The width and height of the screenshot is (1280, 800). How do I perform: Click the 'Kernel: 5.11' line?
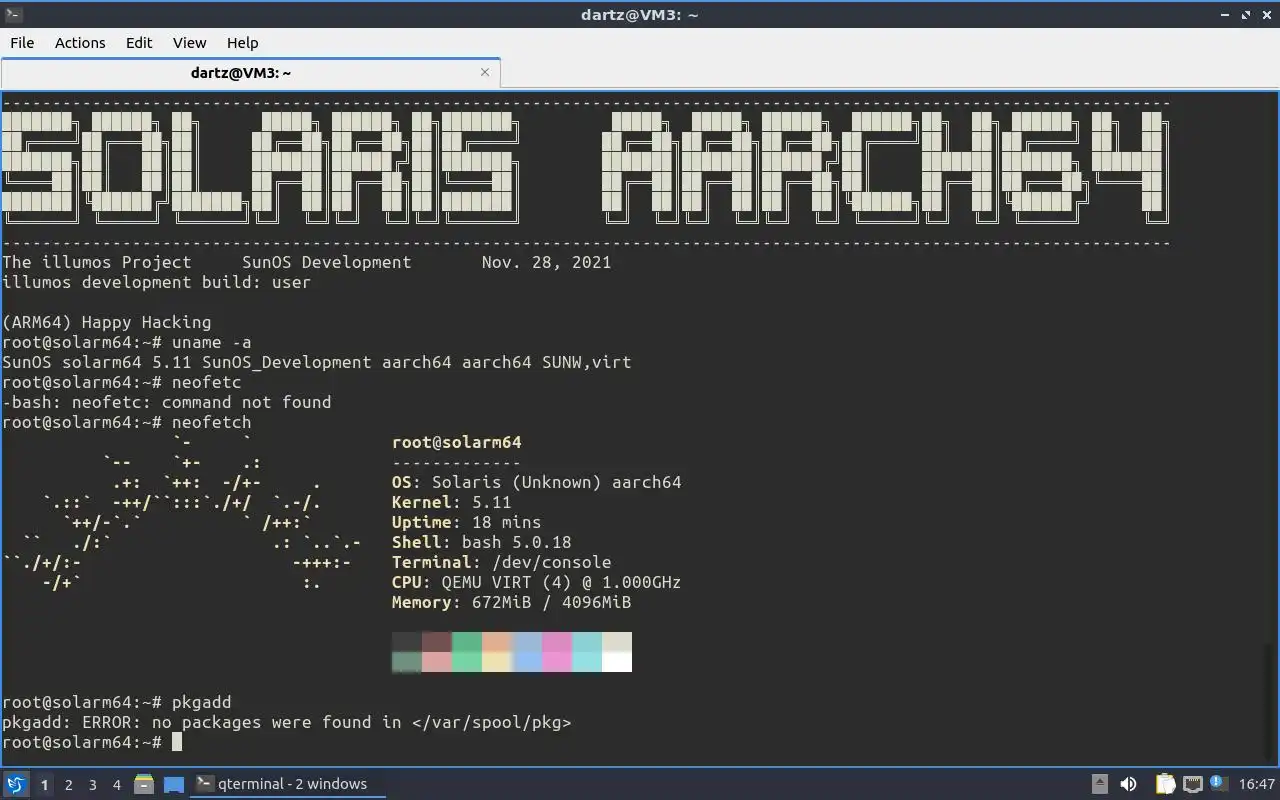point(452,502)
